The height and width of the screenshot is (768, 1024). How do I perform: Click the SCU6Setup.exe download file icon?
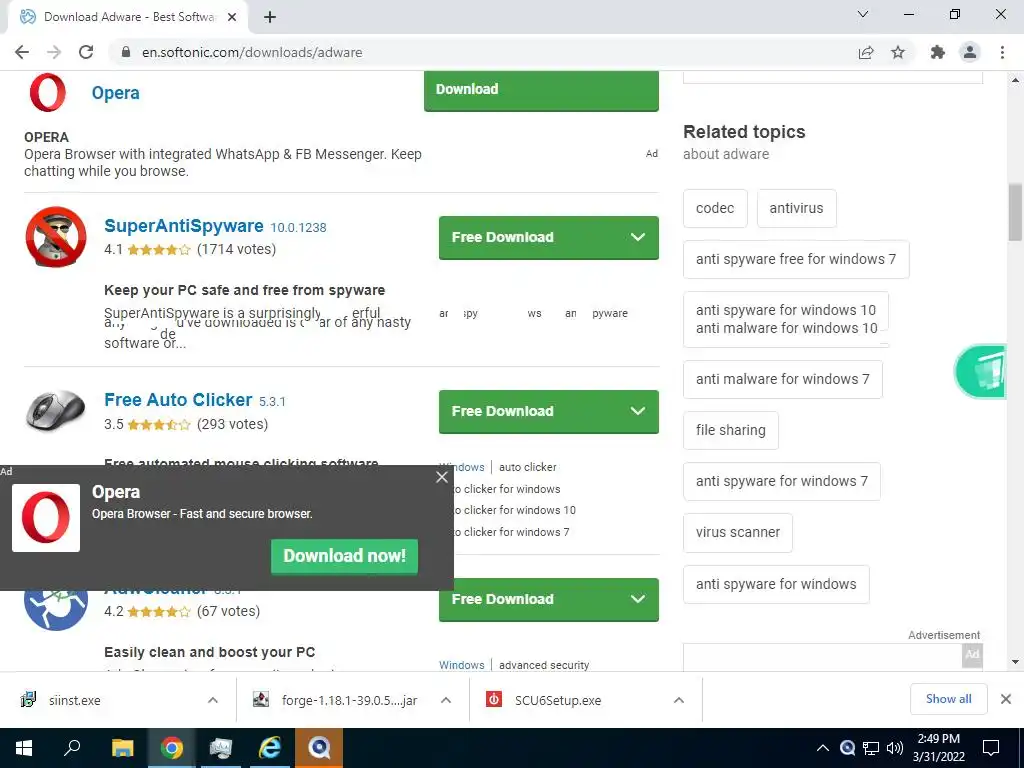[x=494, y=700]
